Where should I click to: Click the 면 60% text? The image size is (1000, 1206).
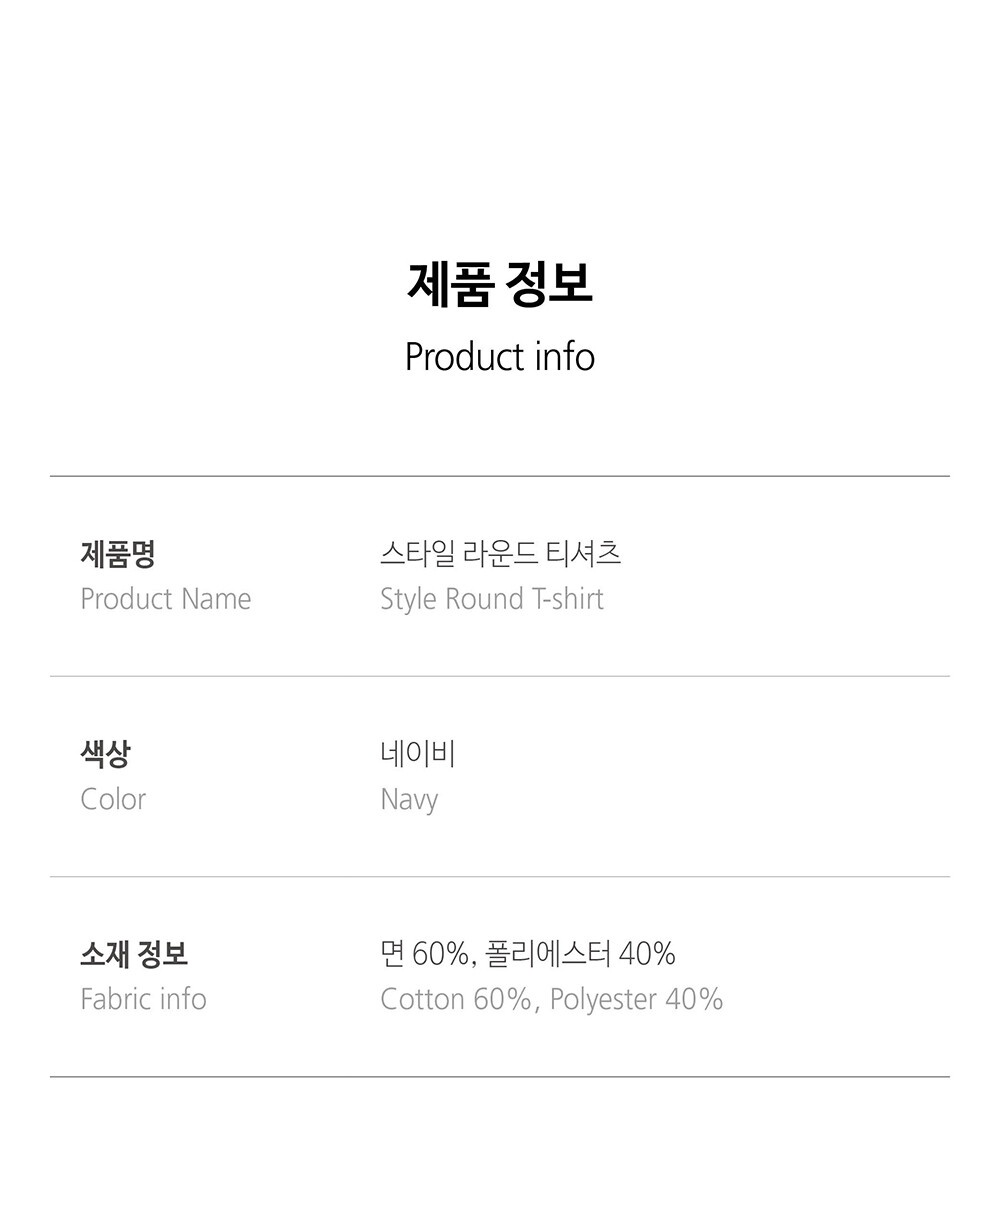(x=424, y=954)
